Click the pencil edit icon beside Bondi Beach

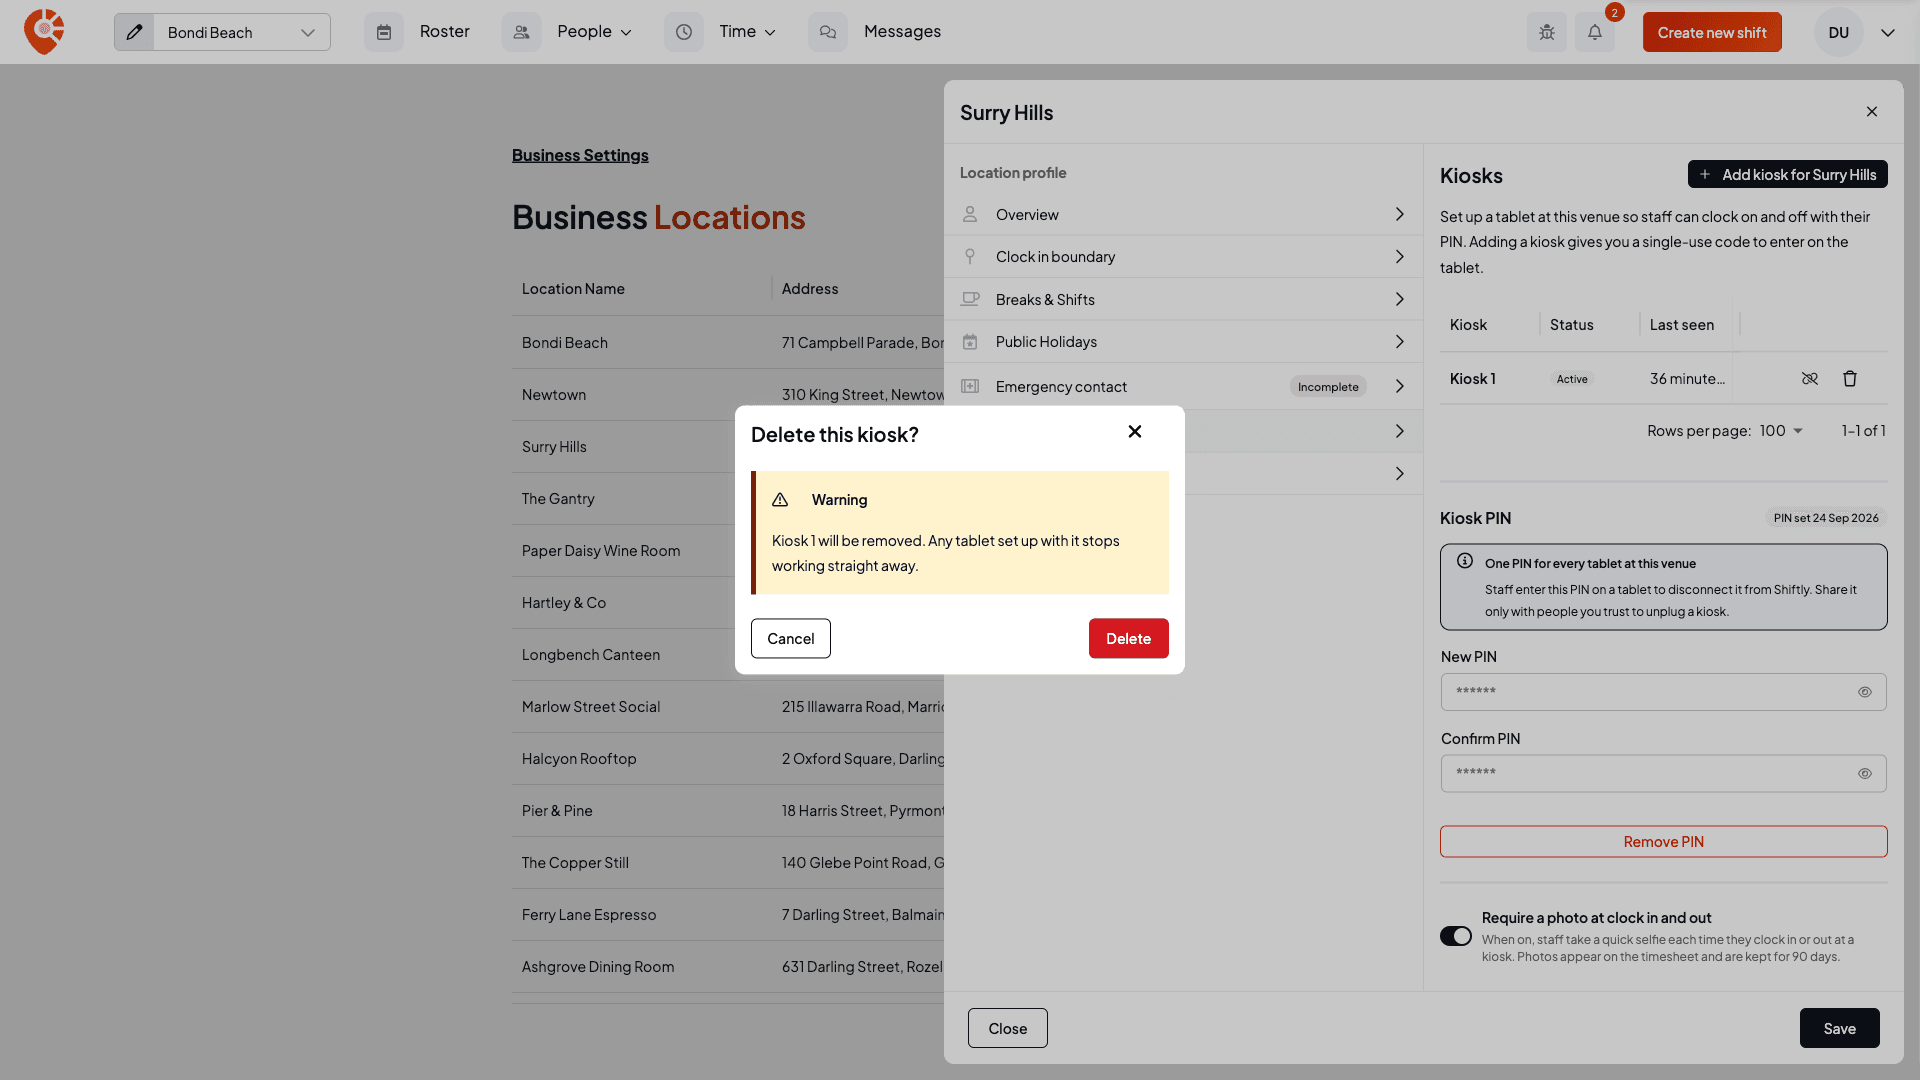134,32
